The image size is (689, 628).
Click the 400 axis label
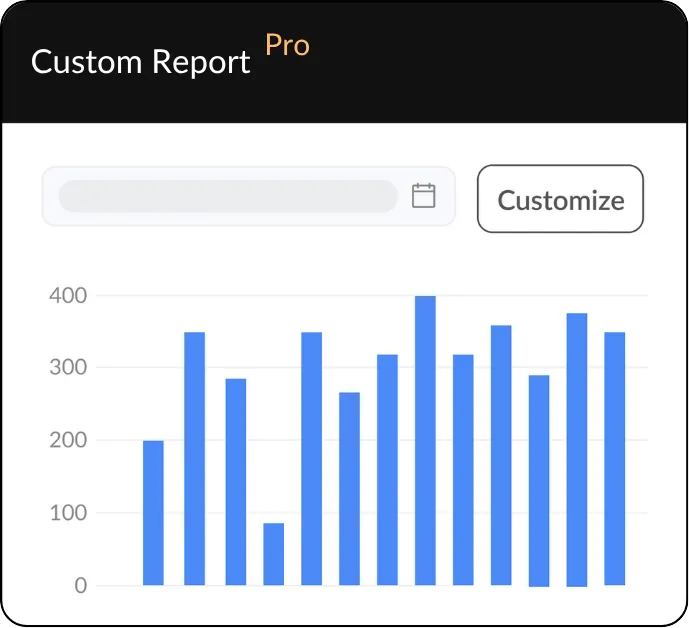click(x=68, y=295)
